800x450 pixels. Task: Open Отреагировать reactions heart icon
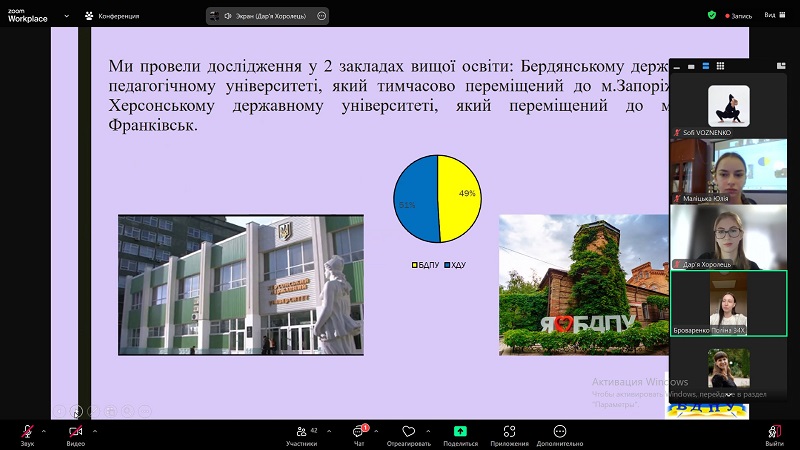point(409,432)
